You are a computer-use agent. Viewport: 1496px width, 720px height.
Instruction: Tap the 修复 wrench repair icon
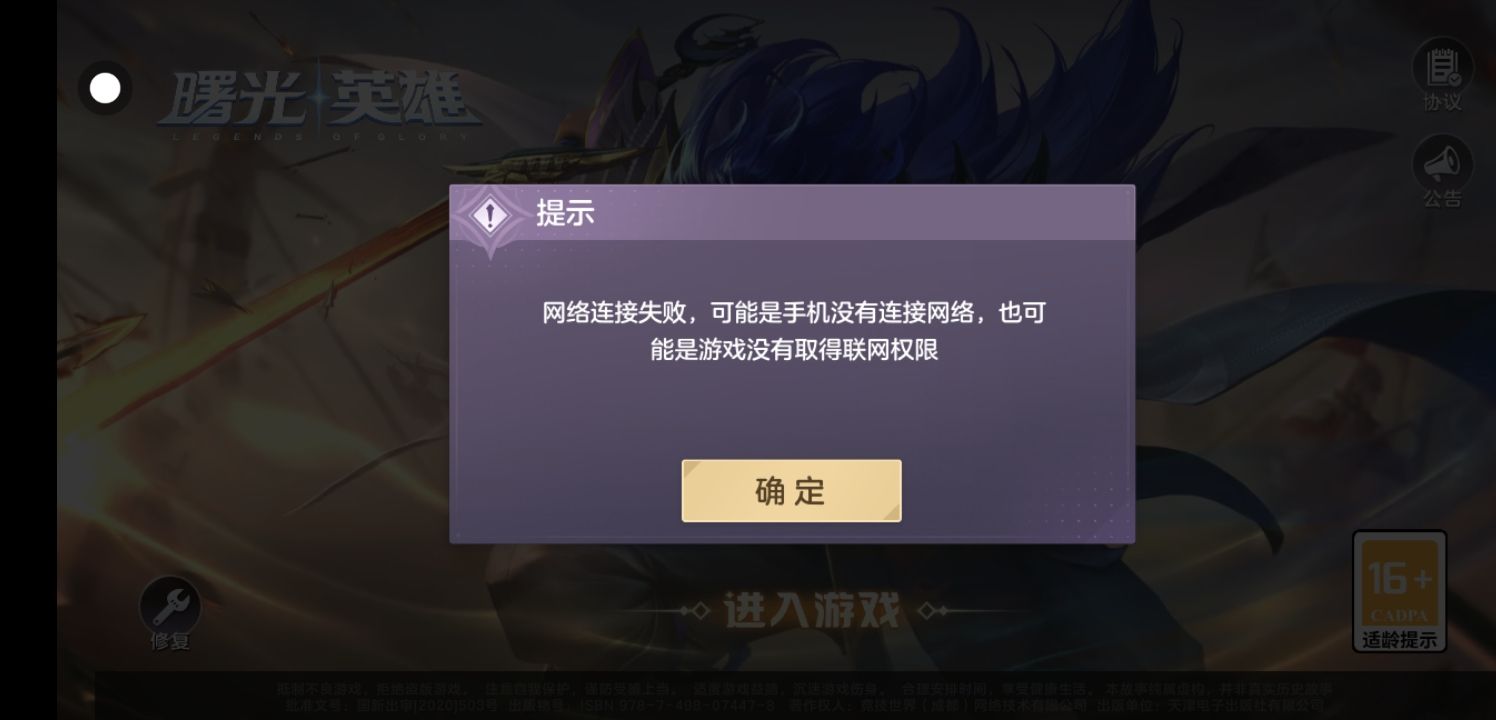coord(170,605)
